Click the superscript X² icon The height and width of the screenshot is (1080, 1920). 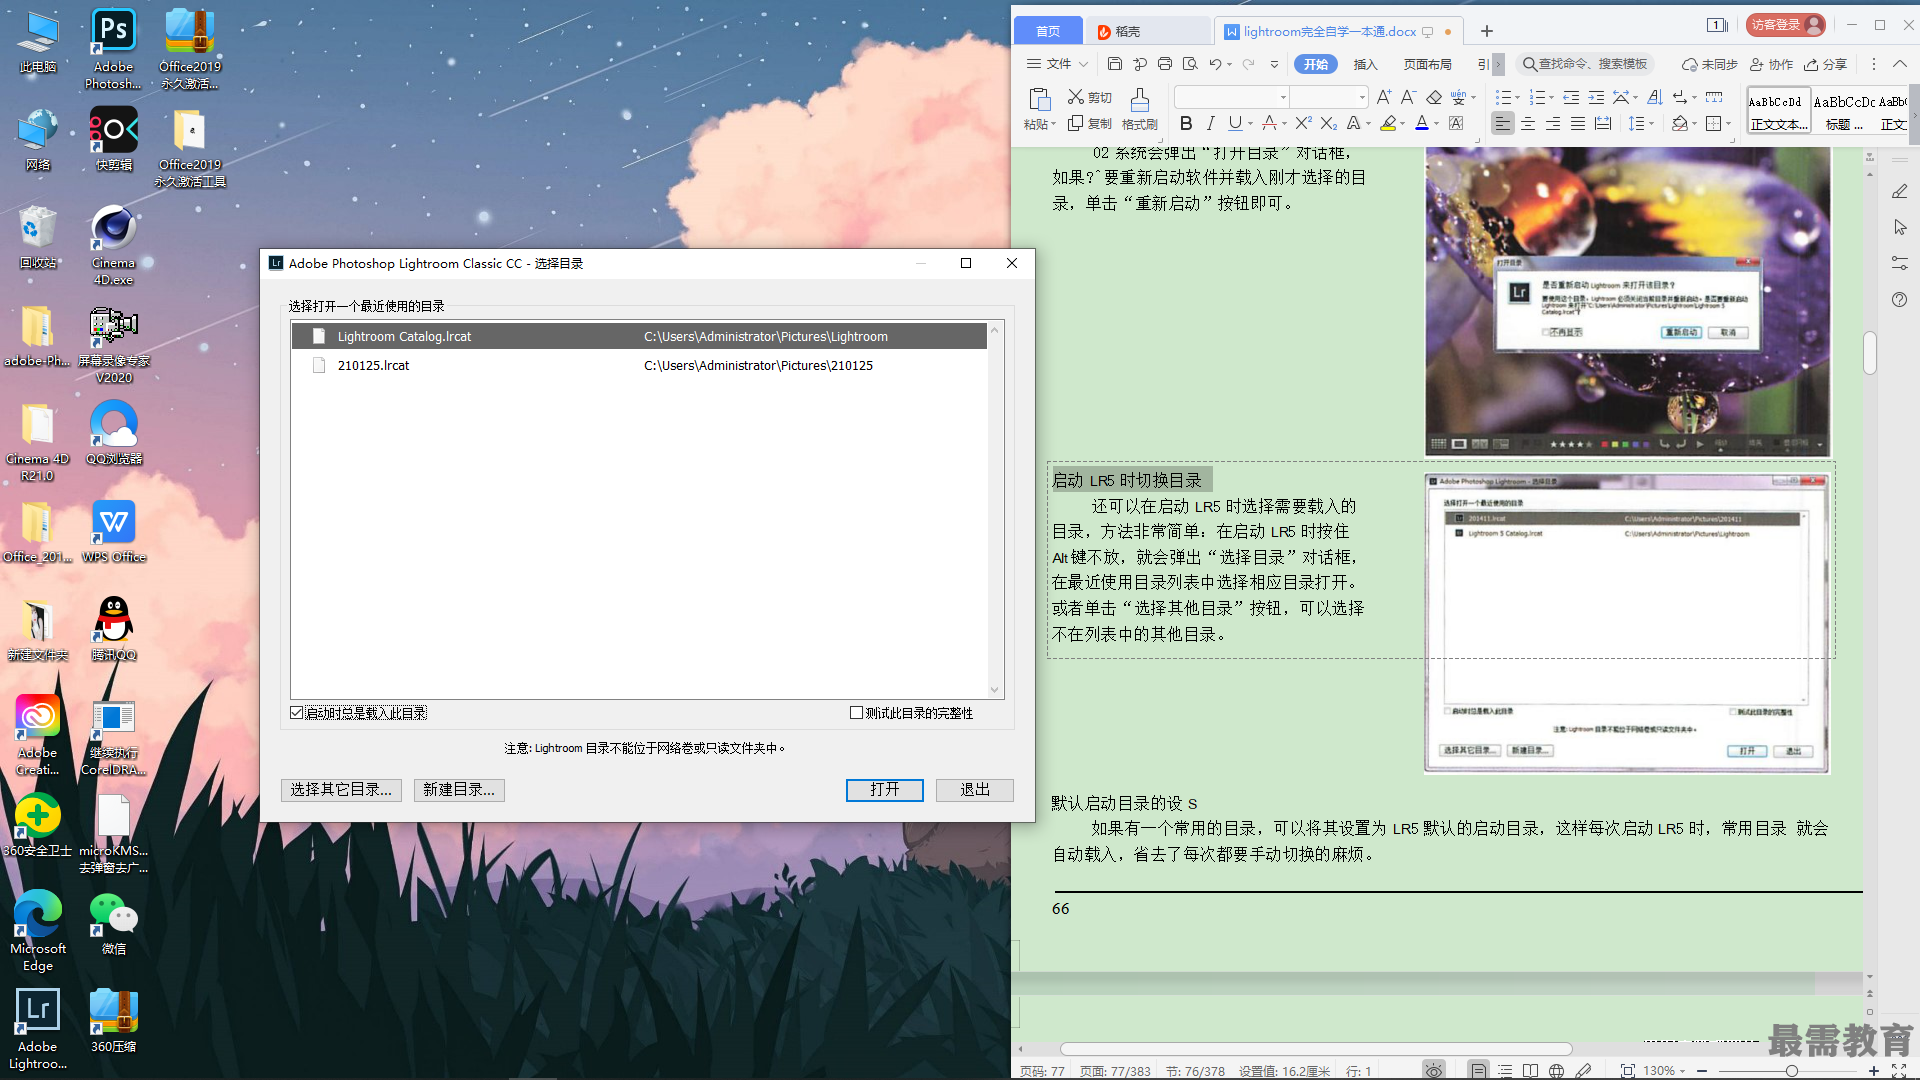pyautogui.click(x=1303, y=123)
